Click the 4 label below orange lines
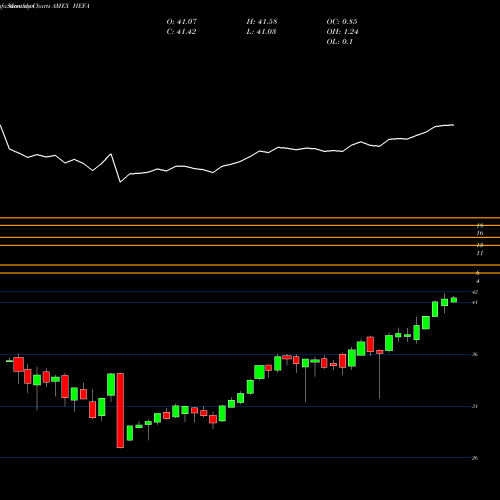 tap(478, 281)
